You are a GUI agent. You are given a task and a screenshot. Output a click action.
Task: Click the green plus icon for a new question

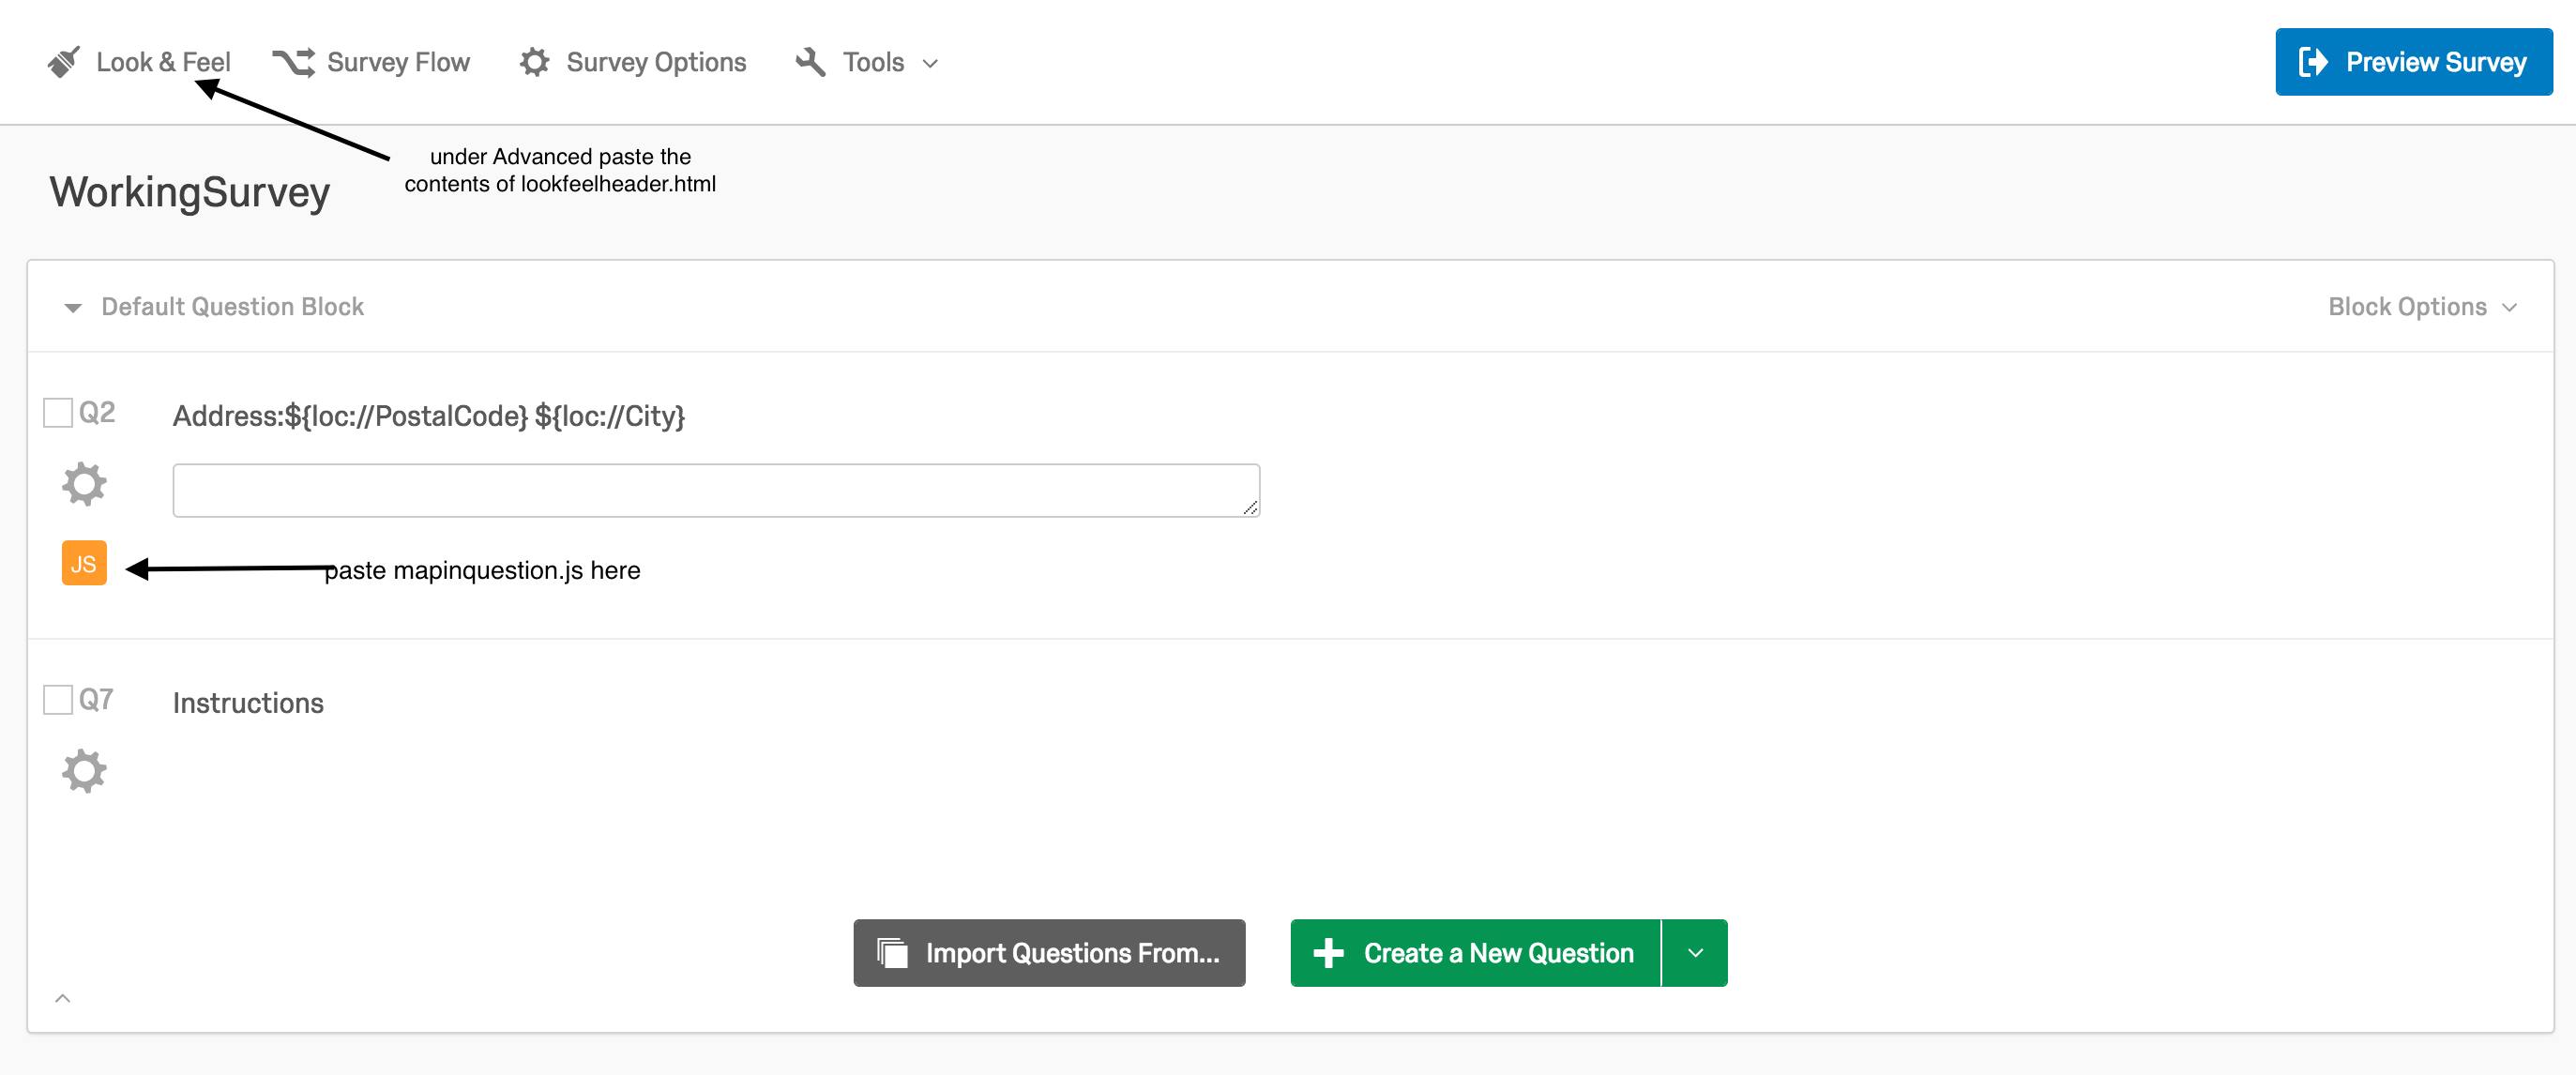click(1328, 953)
